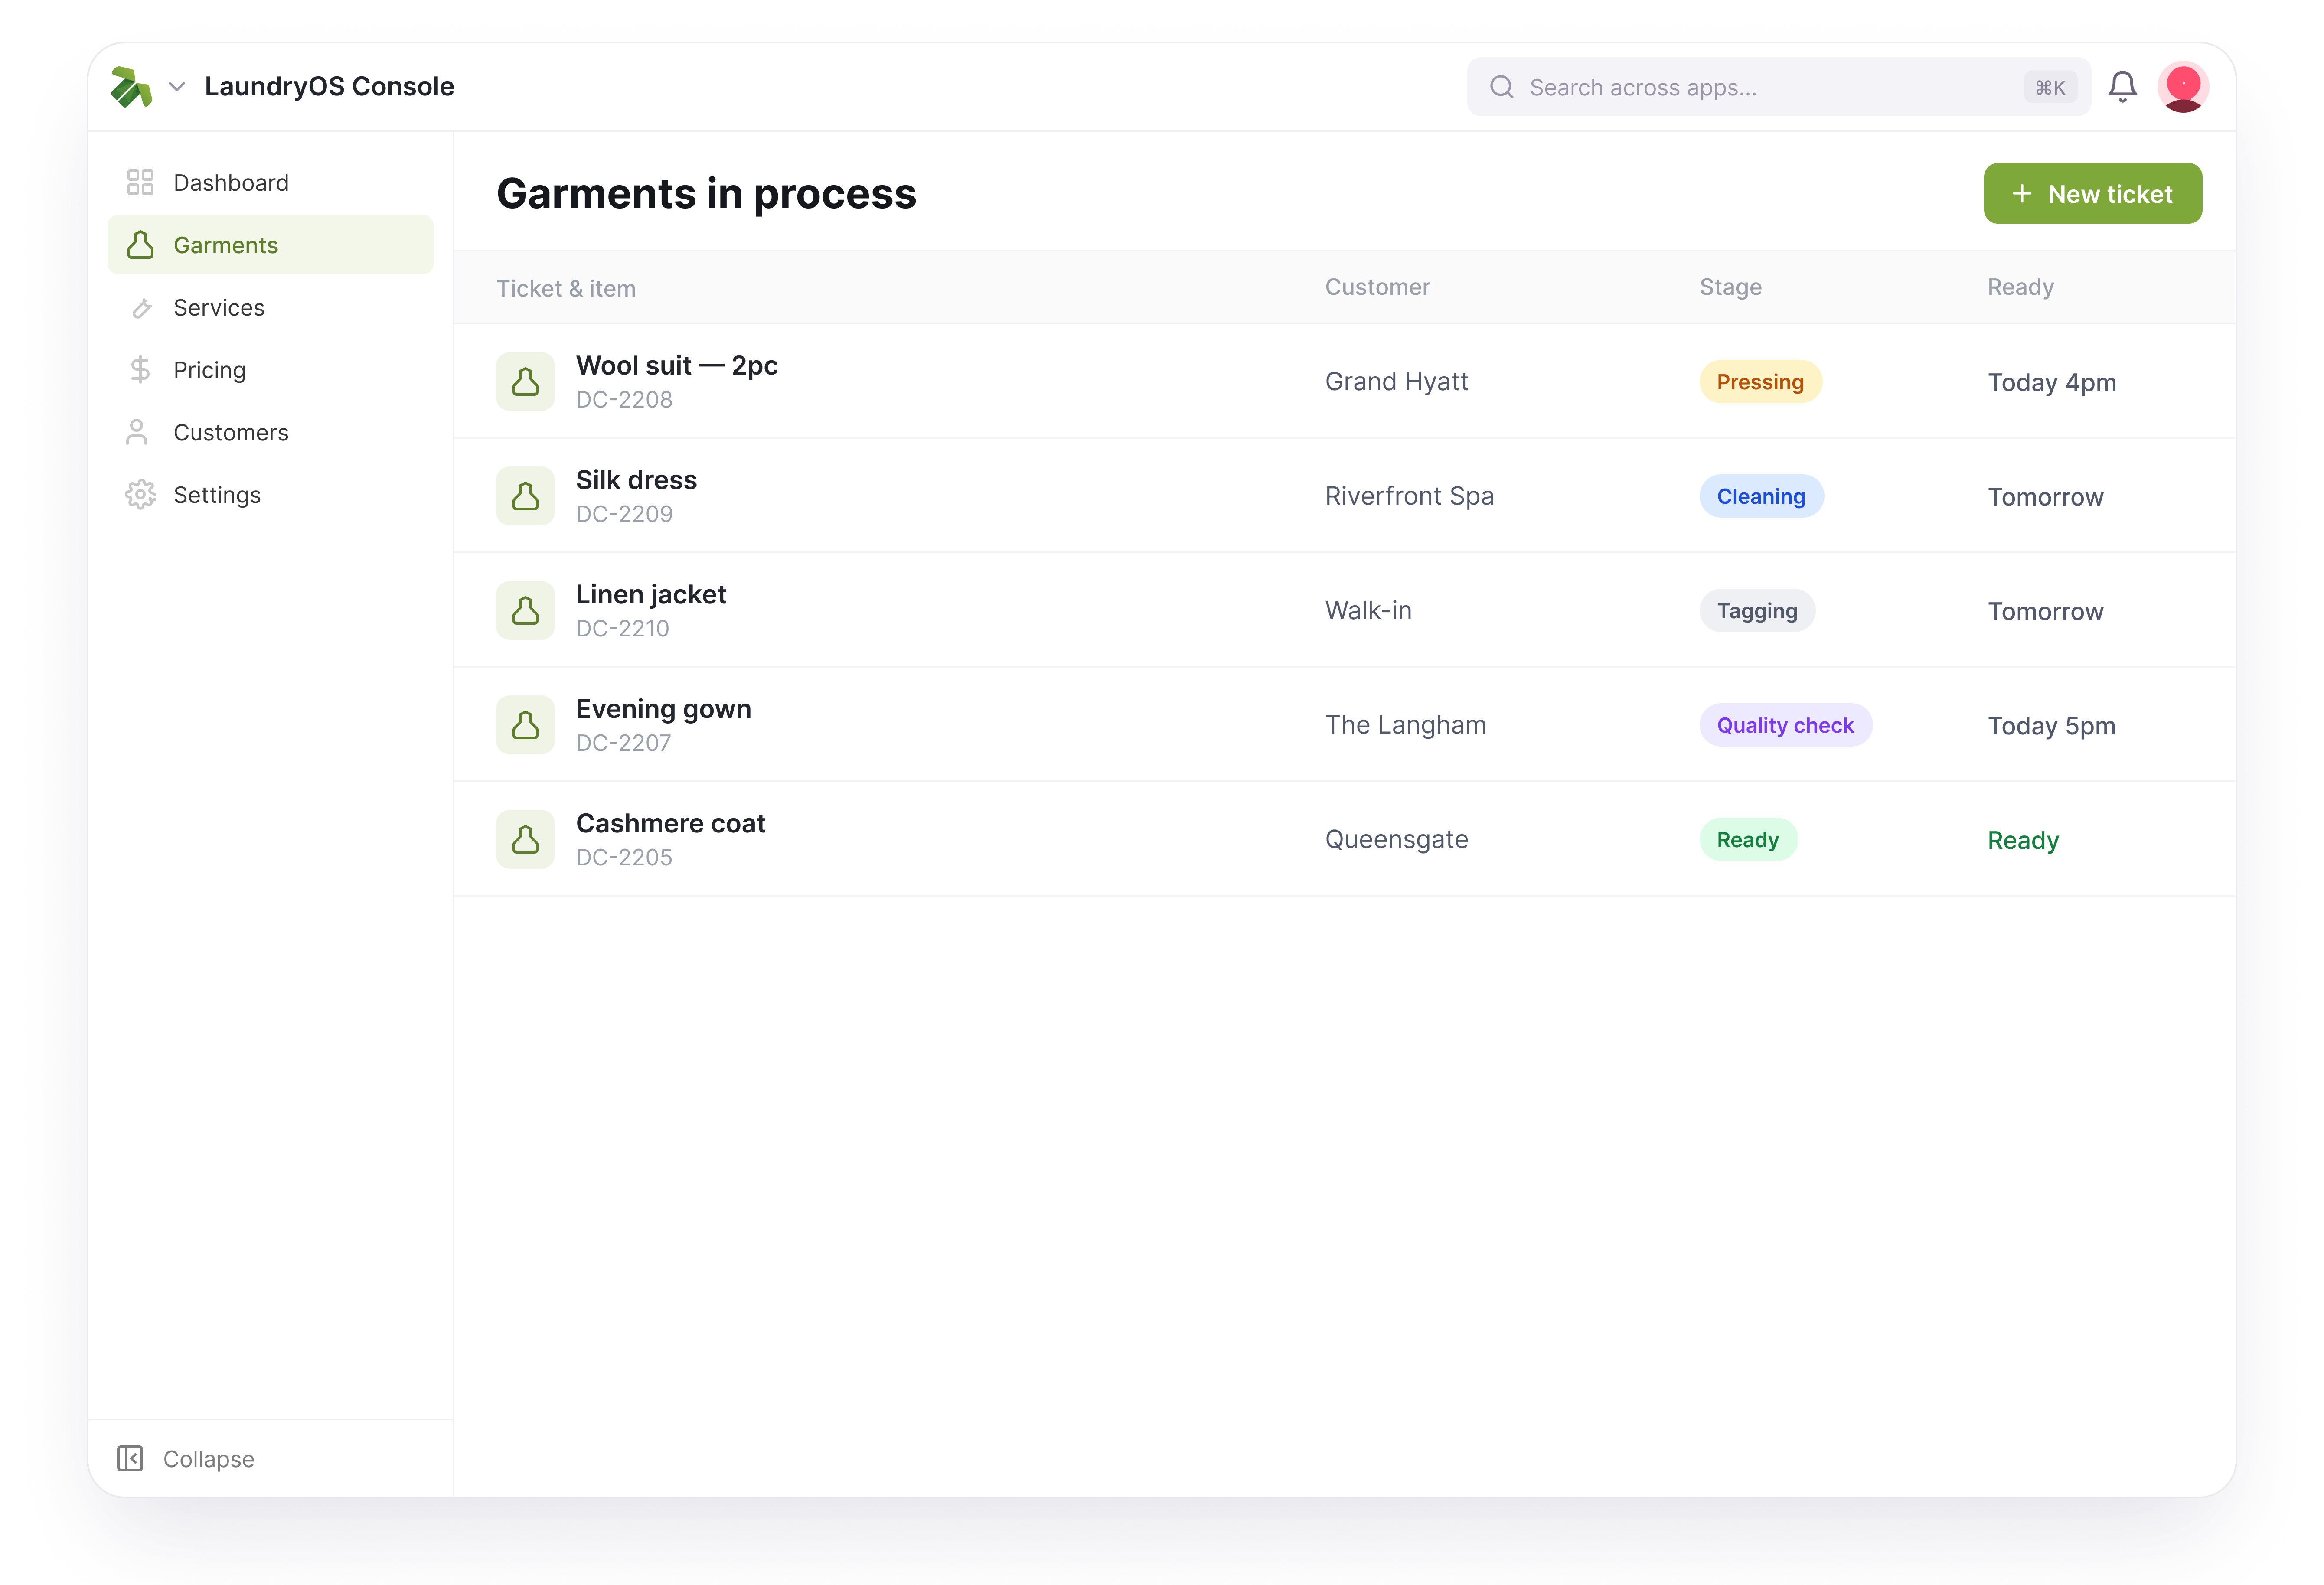Click ticket number DC-2209

coord(624,514)
